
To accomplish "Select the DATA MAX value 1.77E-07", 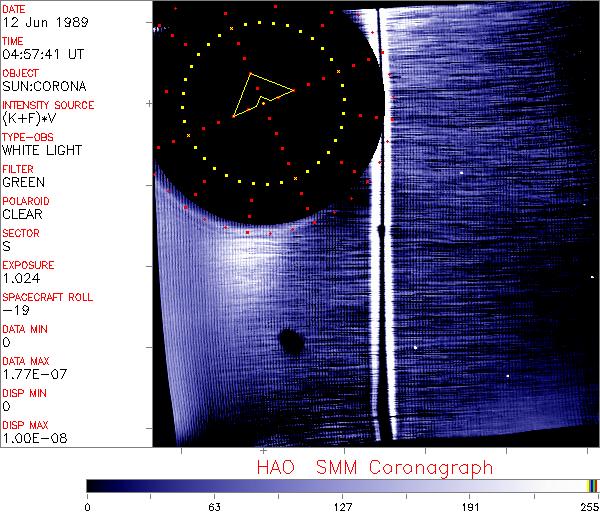I will coord(32,374).
